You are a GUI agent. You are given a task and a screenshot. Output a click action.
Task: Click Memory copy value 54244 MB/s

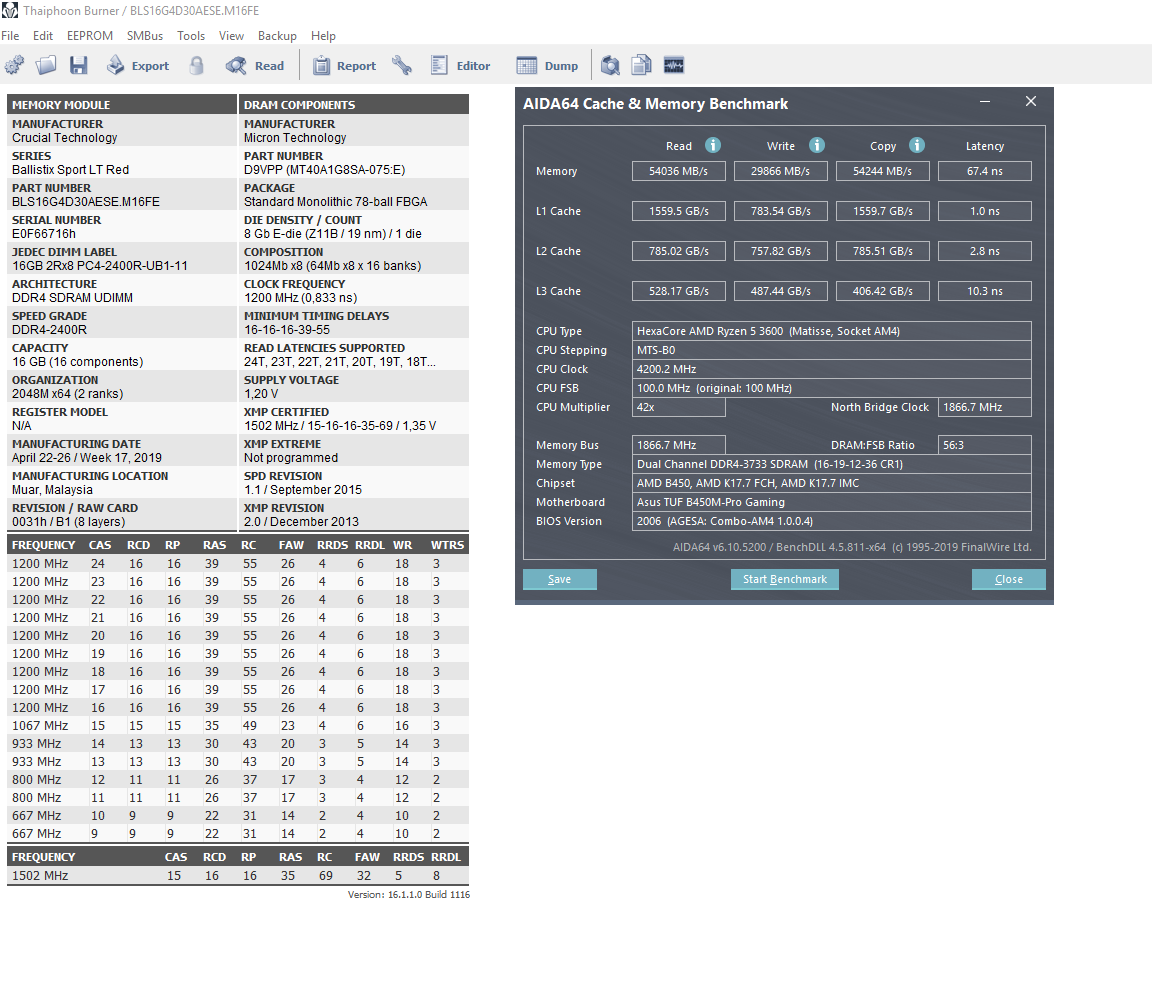coord(882,170)
